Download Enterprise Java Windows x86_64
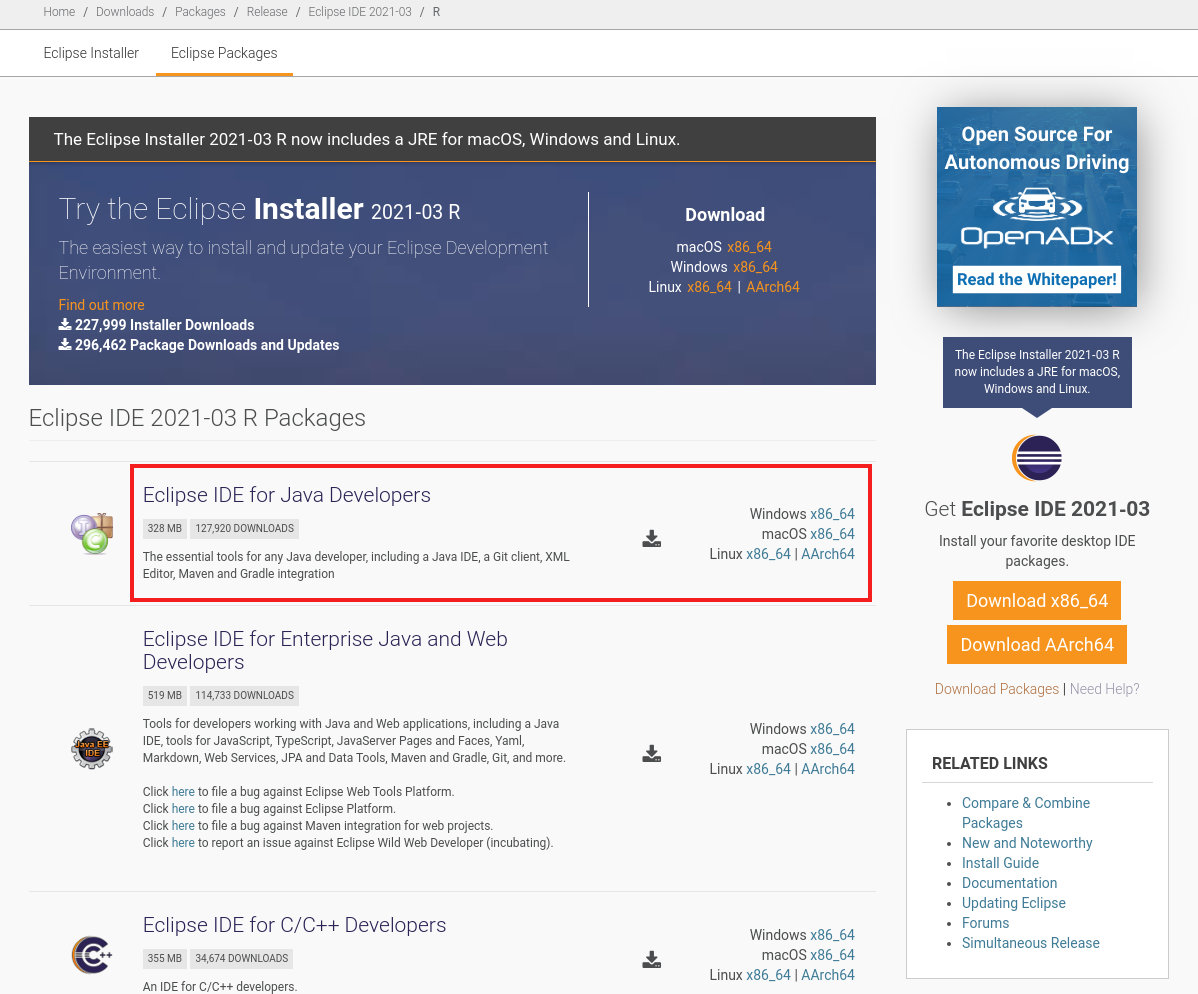The image size is (1198, 994). point(832,728)
